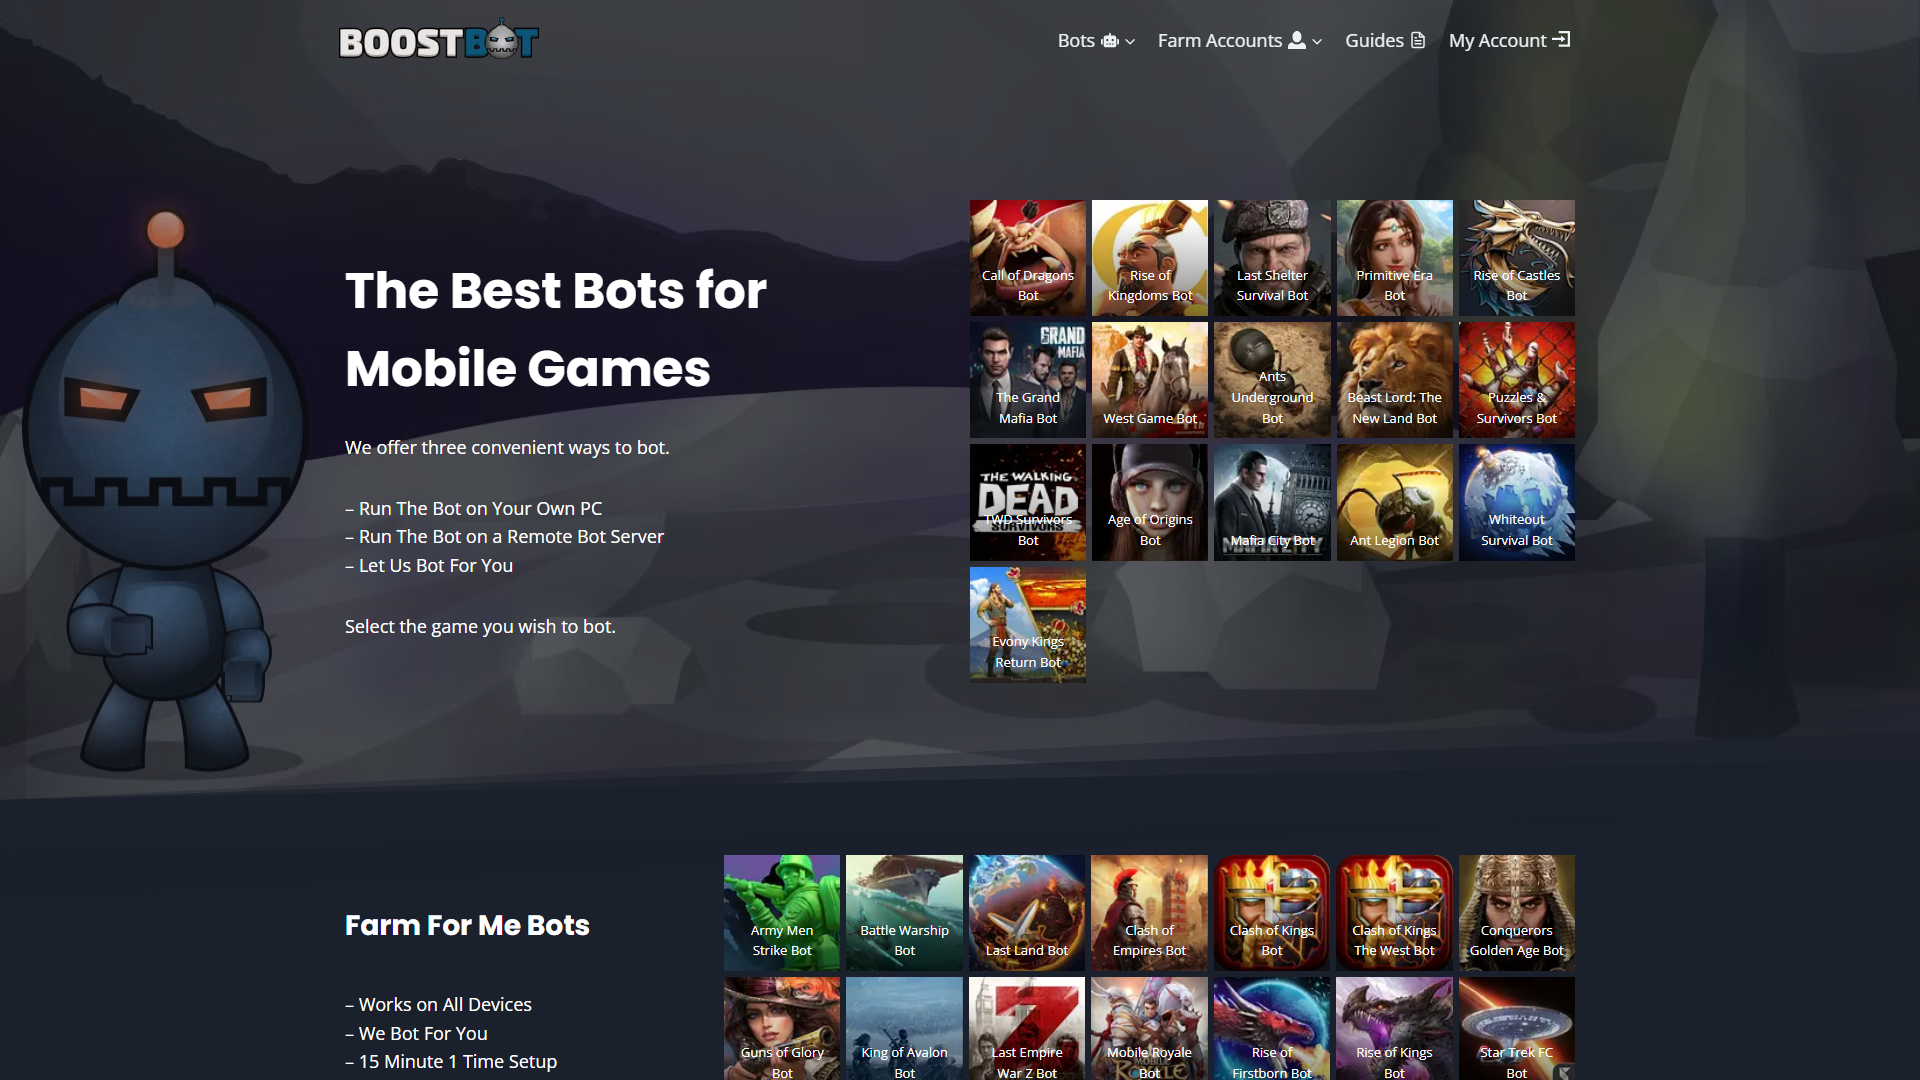Viewport: 1920px width, 1080px height.
Task: Choose the Whiteout Survival Bot icon
Action: coord(1516,502)
